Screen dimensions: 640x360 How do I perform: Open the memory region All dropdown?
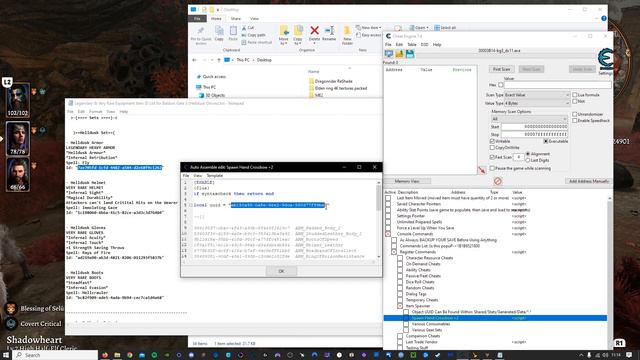[529, 119]
